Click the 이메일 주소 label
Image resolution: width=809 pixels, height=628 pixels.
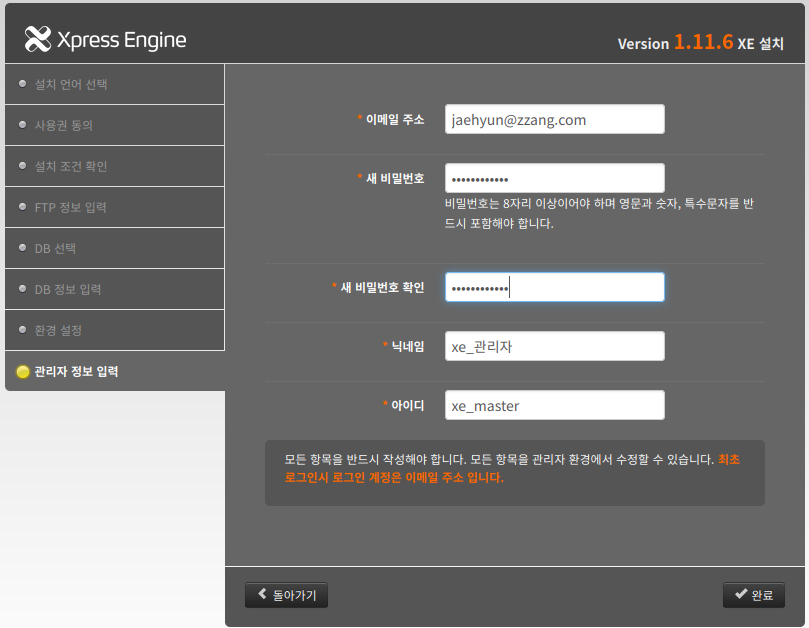(395, 119)
